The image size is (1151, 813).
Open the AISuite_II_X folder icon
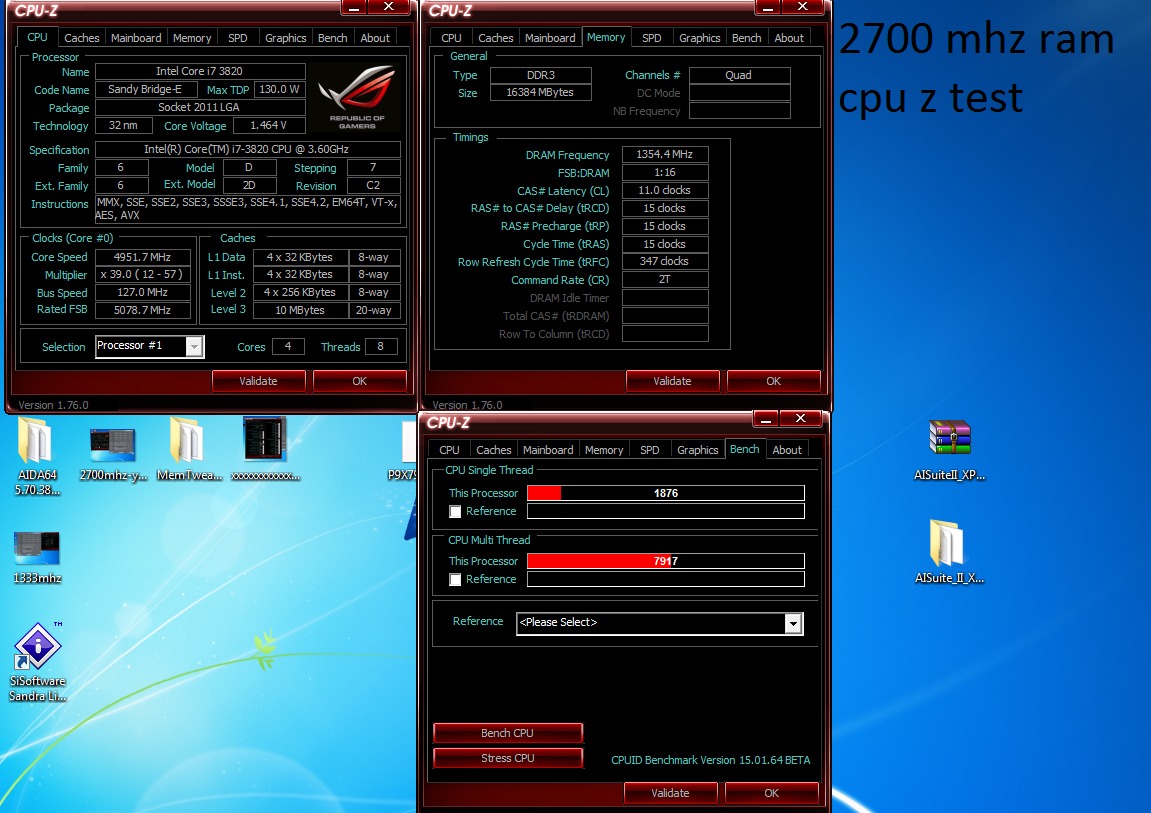click(x=948, y=552)
